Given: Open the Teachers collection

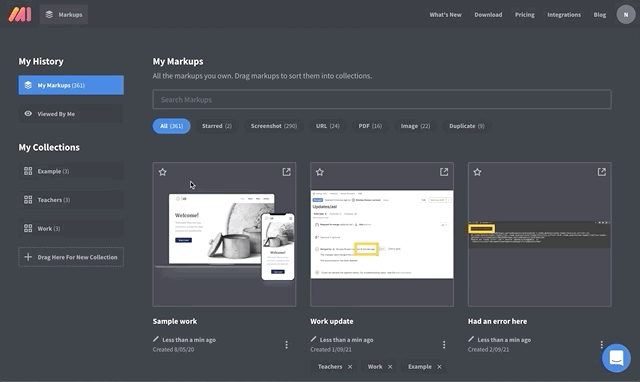Looking at the screenshot, I should coord(71,200).
